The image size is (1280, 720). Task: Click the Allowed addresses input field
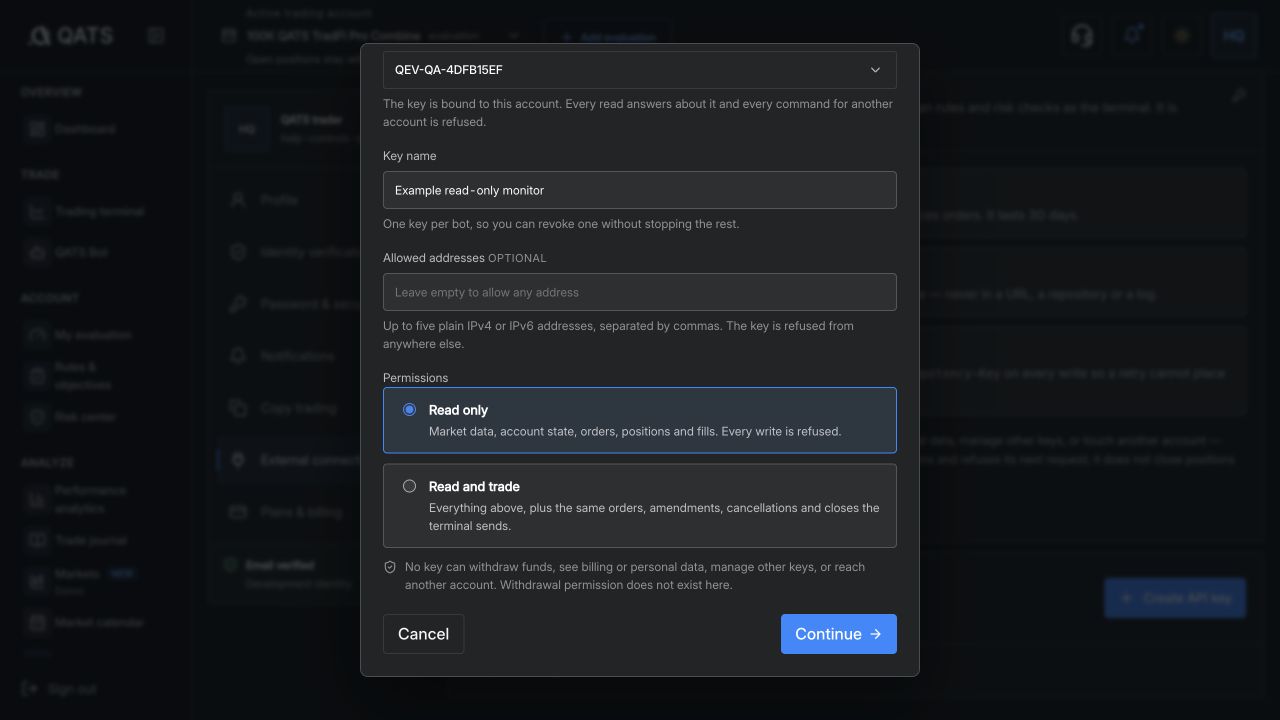(x=640, y=292)
